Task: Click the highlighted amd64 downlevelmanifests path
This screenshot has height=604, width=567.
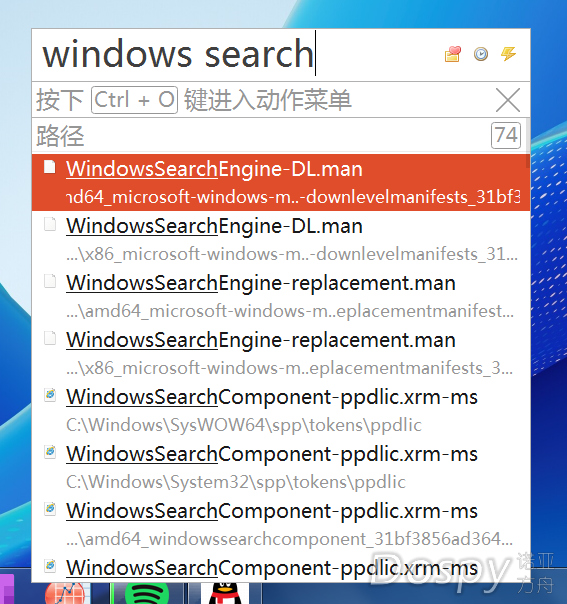Action: (x=293, y=197)
